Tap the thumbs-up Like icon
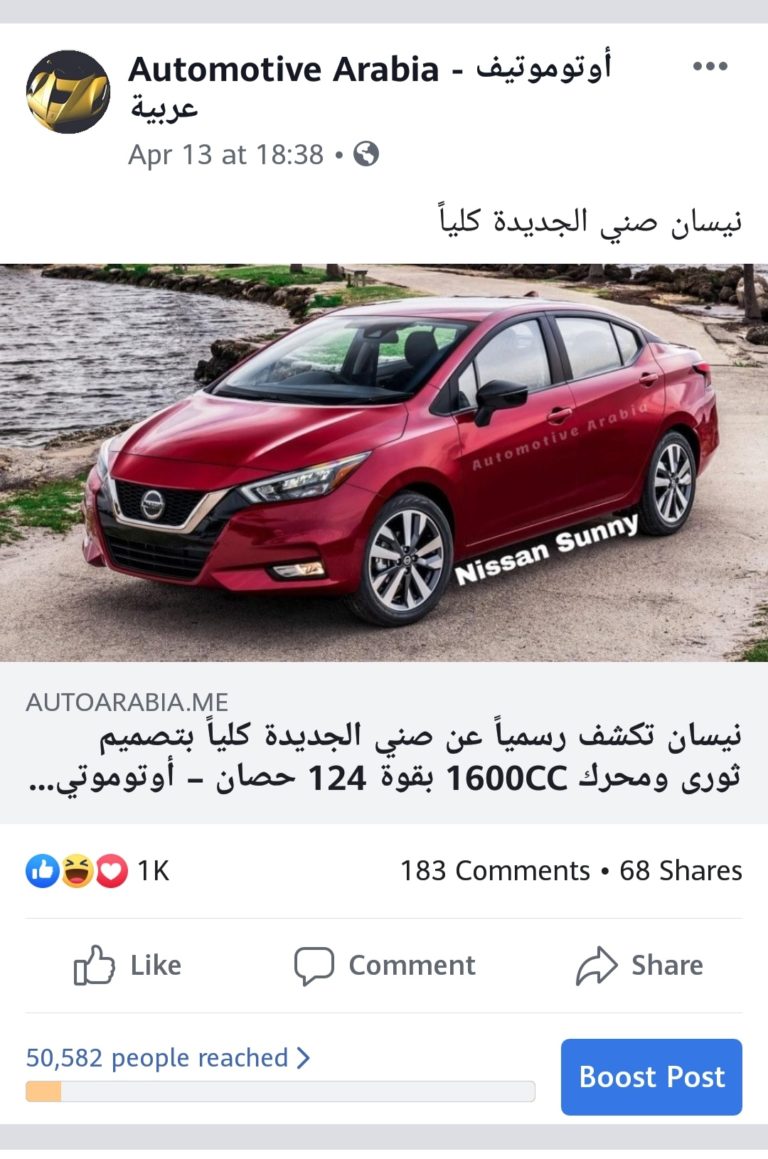Screen dimensions: 768x1159 [94, 965]
